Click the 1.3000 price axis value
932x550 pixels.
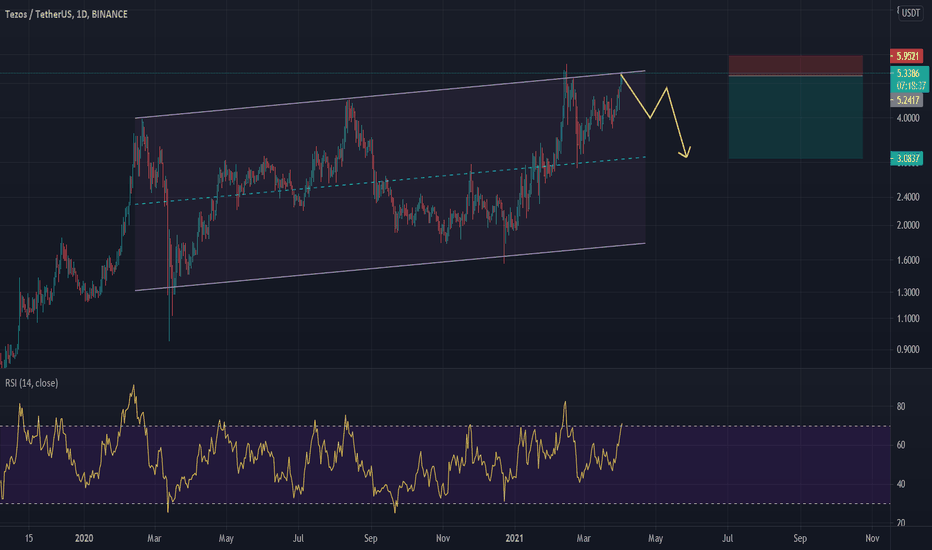pyautogui.click(x=908, y=293)
